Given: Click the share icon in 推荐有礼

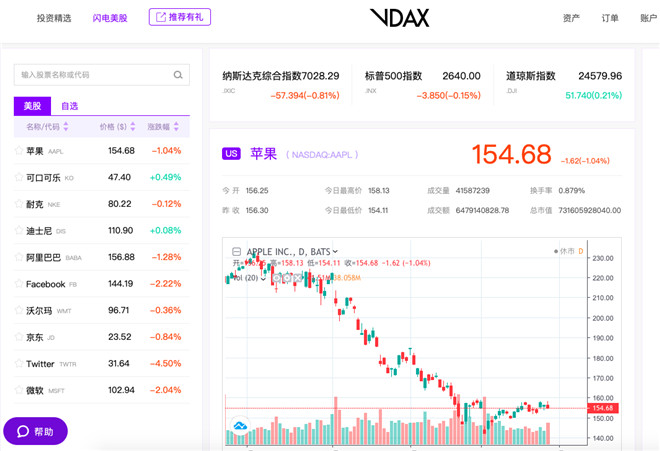Looking at the screenshot, I should tap(160, 17).
